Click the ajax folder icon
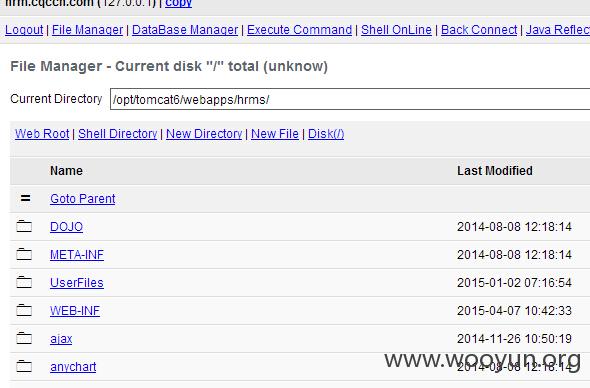This screenshot has height=388, width=590. coord(24,338)
